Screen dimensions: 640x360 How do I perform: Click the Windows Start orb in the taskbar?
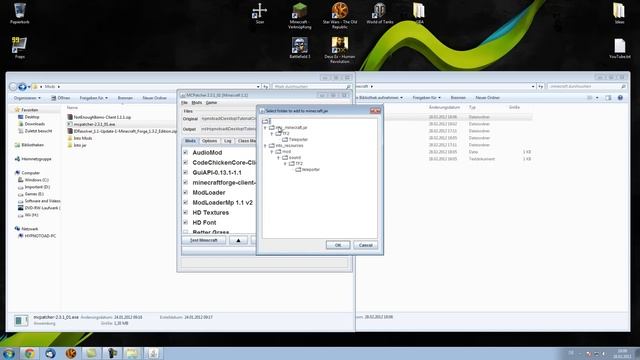[9, 353]
